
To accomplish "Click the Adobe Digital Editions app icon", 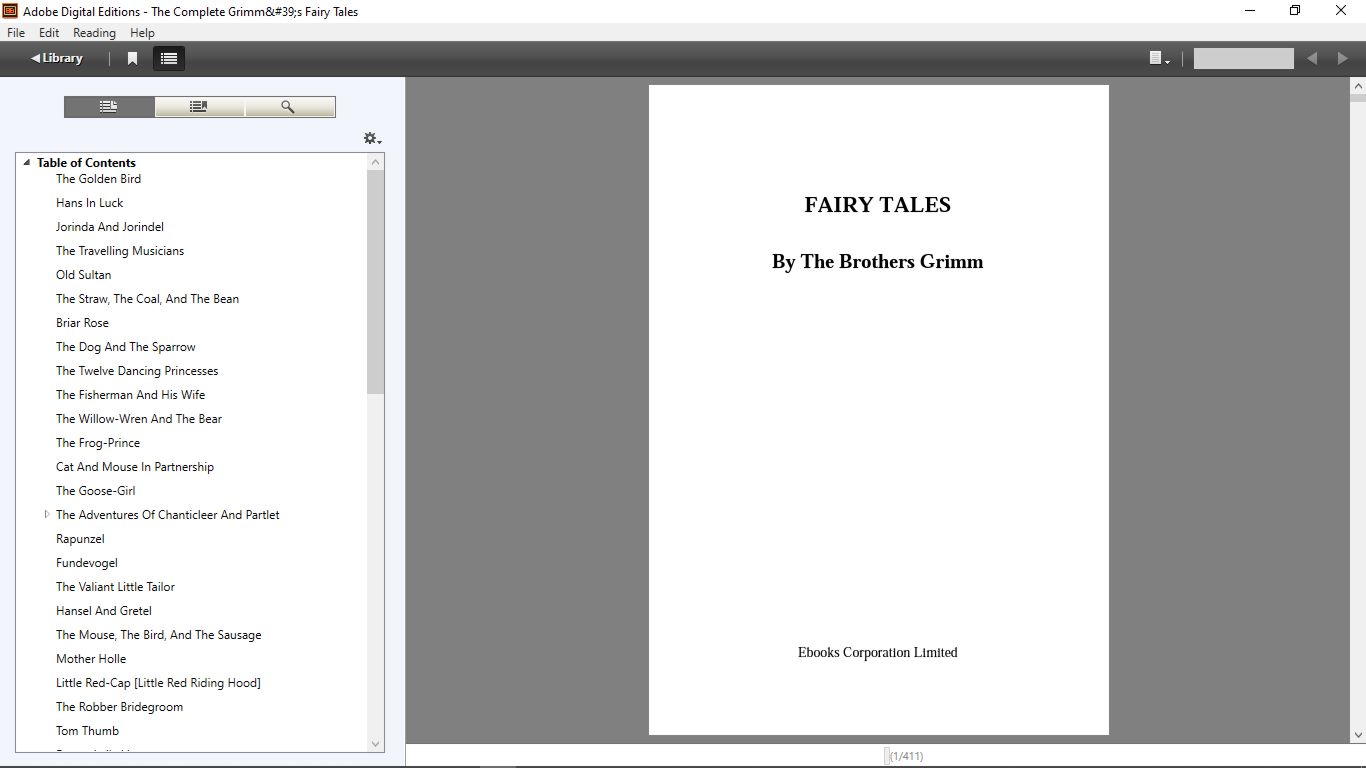I will [x=10, y=11].
